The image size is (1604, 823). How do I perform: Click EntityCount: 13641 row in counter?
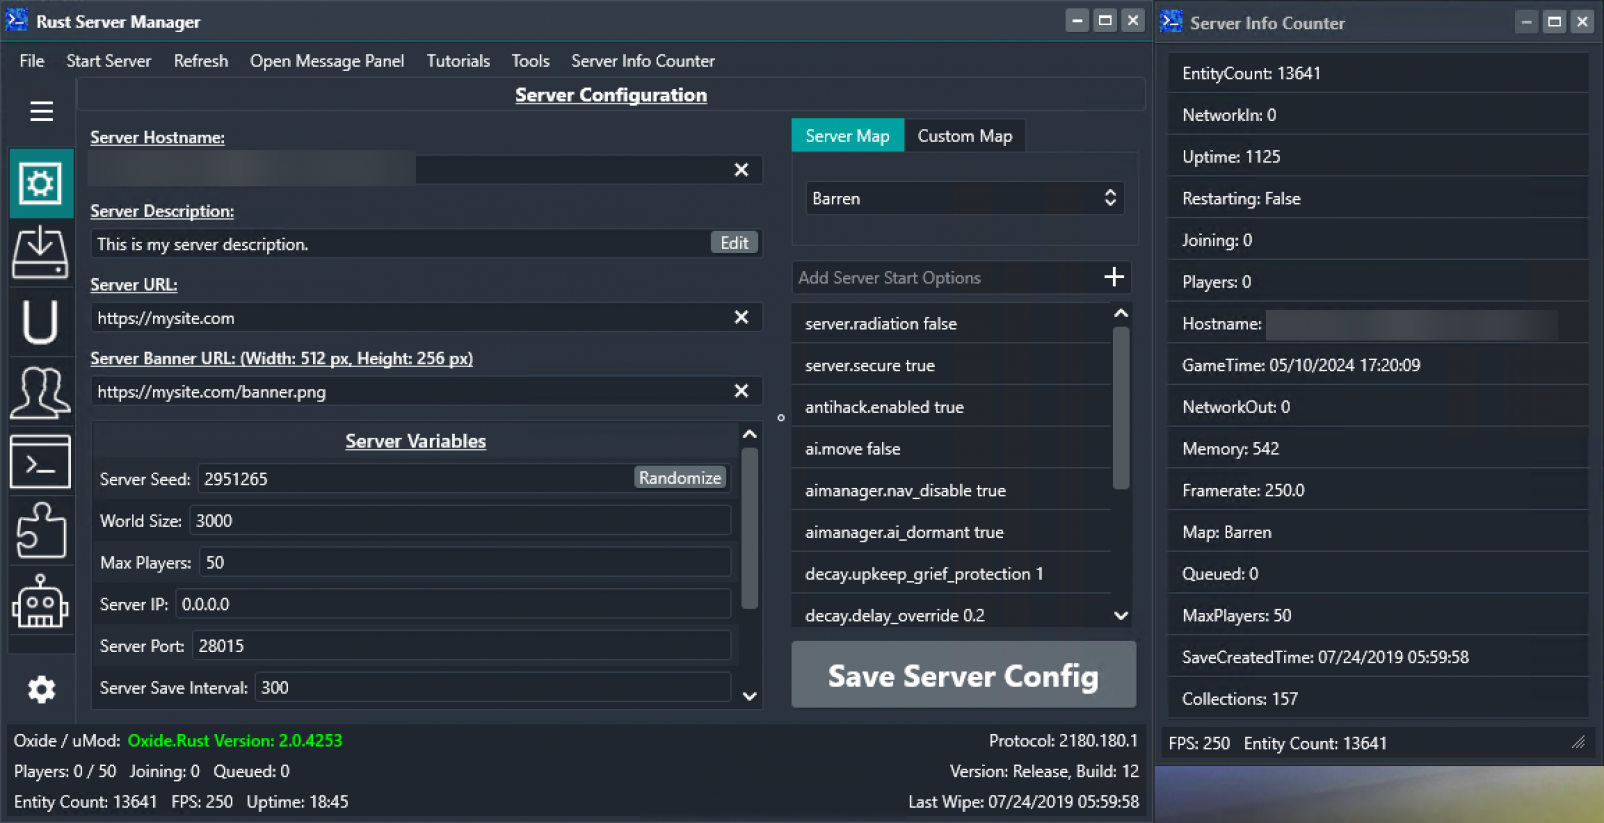(1378, 73)
